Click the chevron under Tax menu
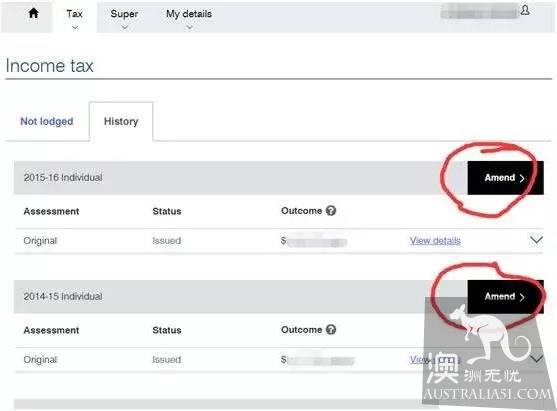The image size is (557, 411). click(75, 27)
